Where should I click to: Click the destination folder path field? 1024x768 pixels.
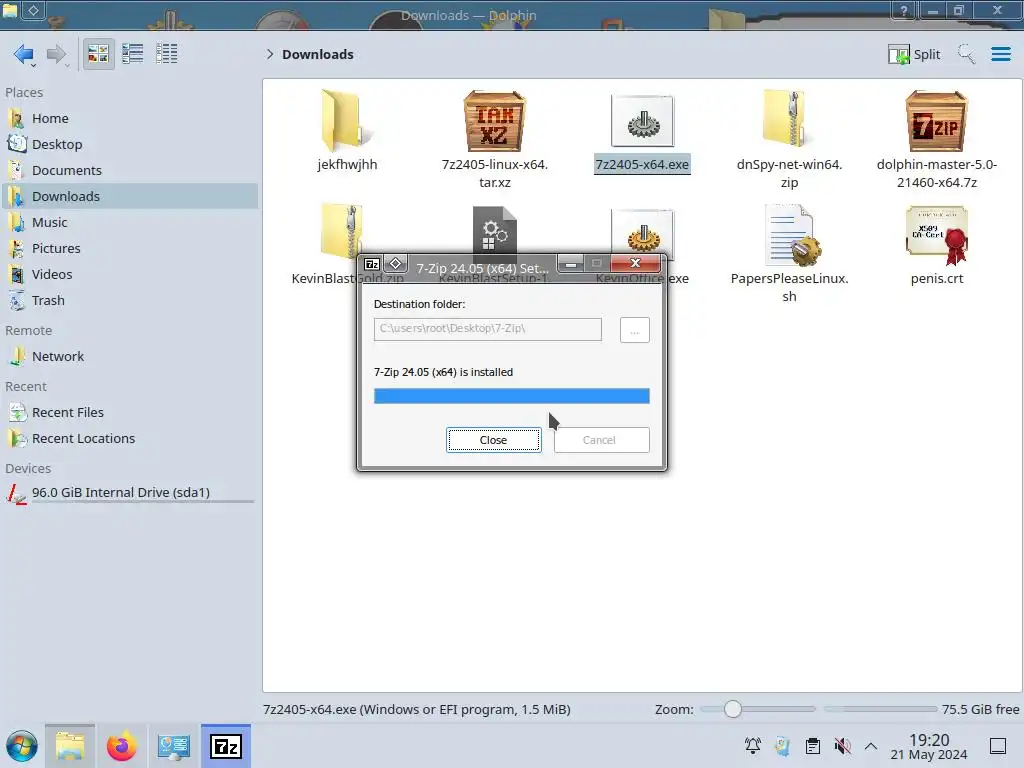[x=487, y=329]
